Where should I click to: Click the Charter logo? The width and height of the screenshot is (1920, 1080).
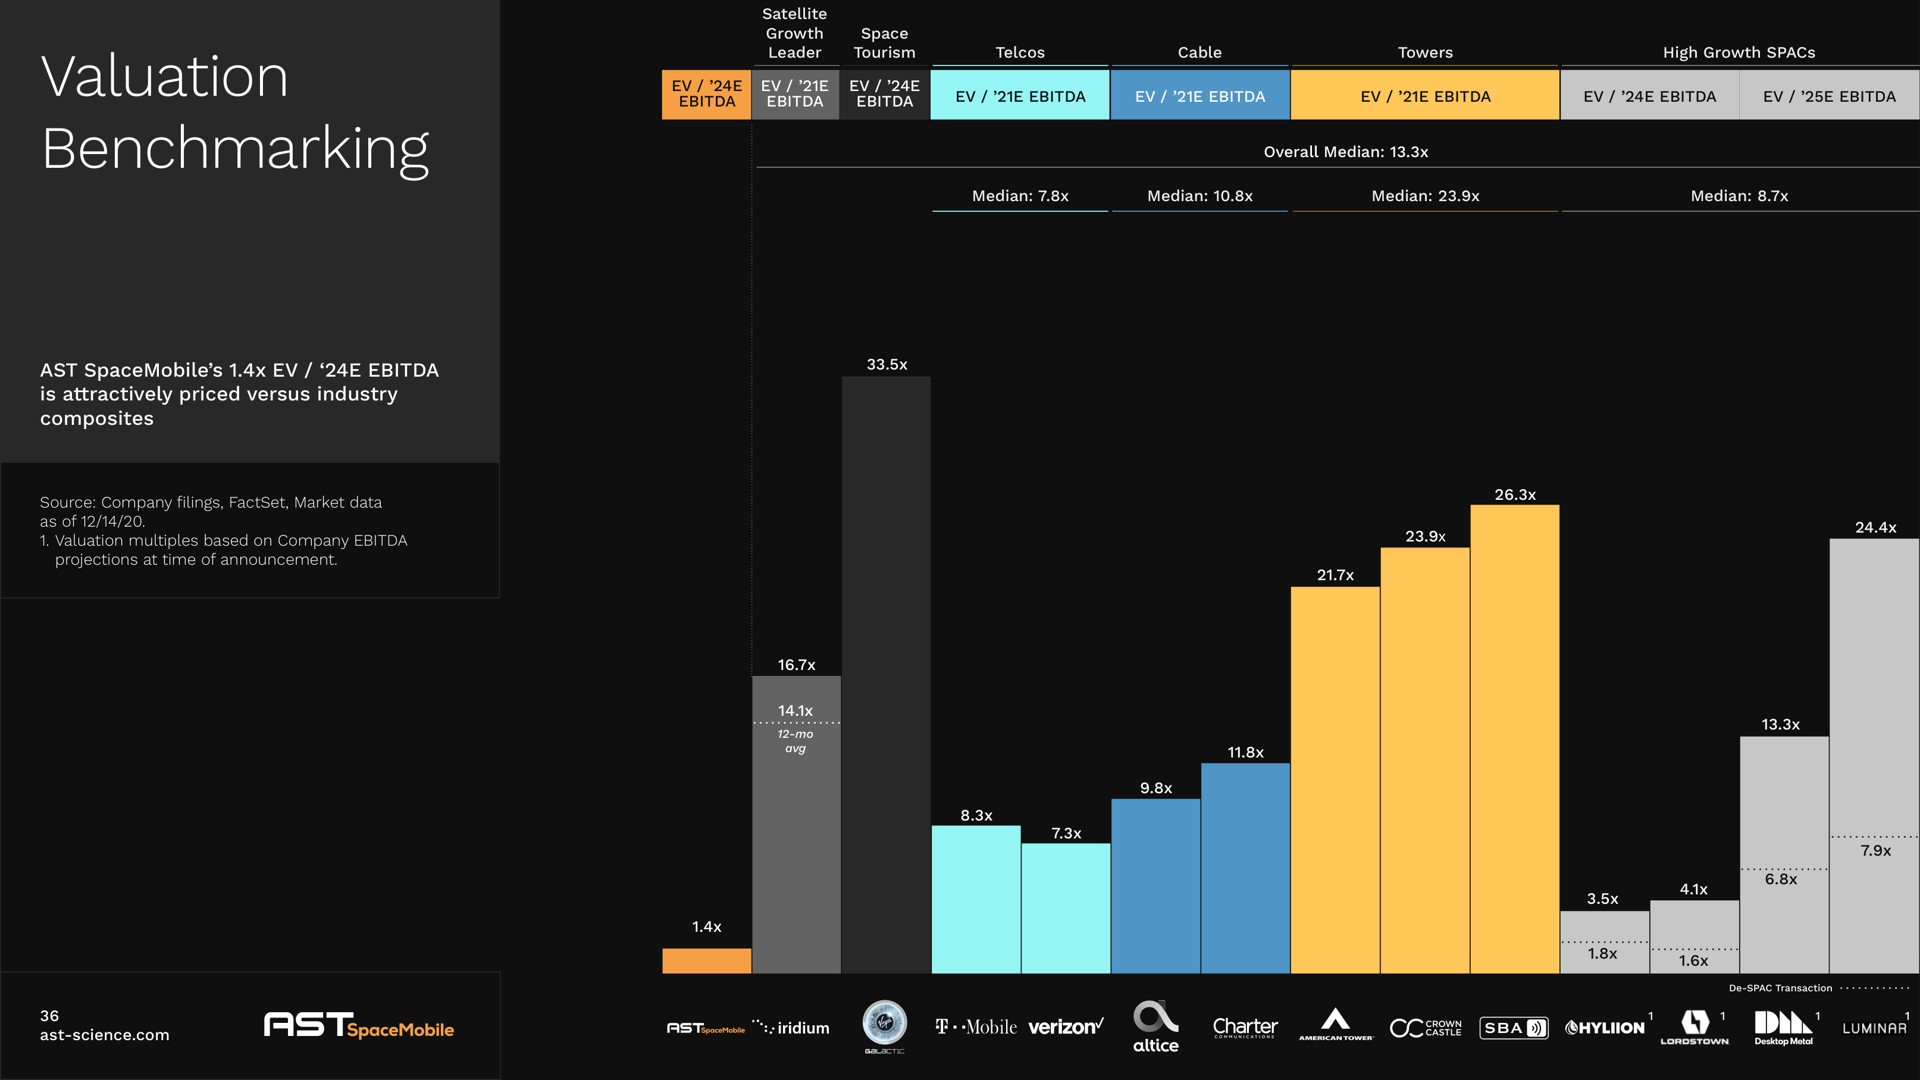click(x=1245, y=1027)
